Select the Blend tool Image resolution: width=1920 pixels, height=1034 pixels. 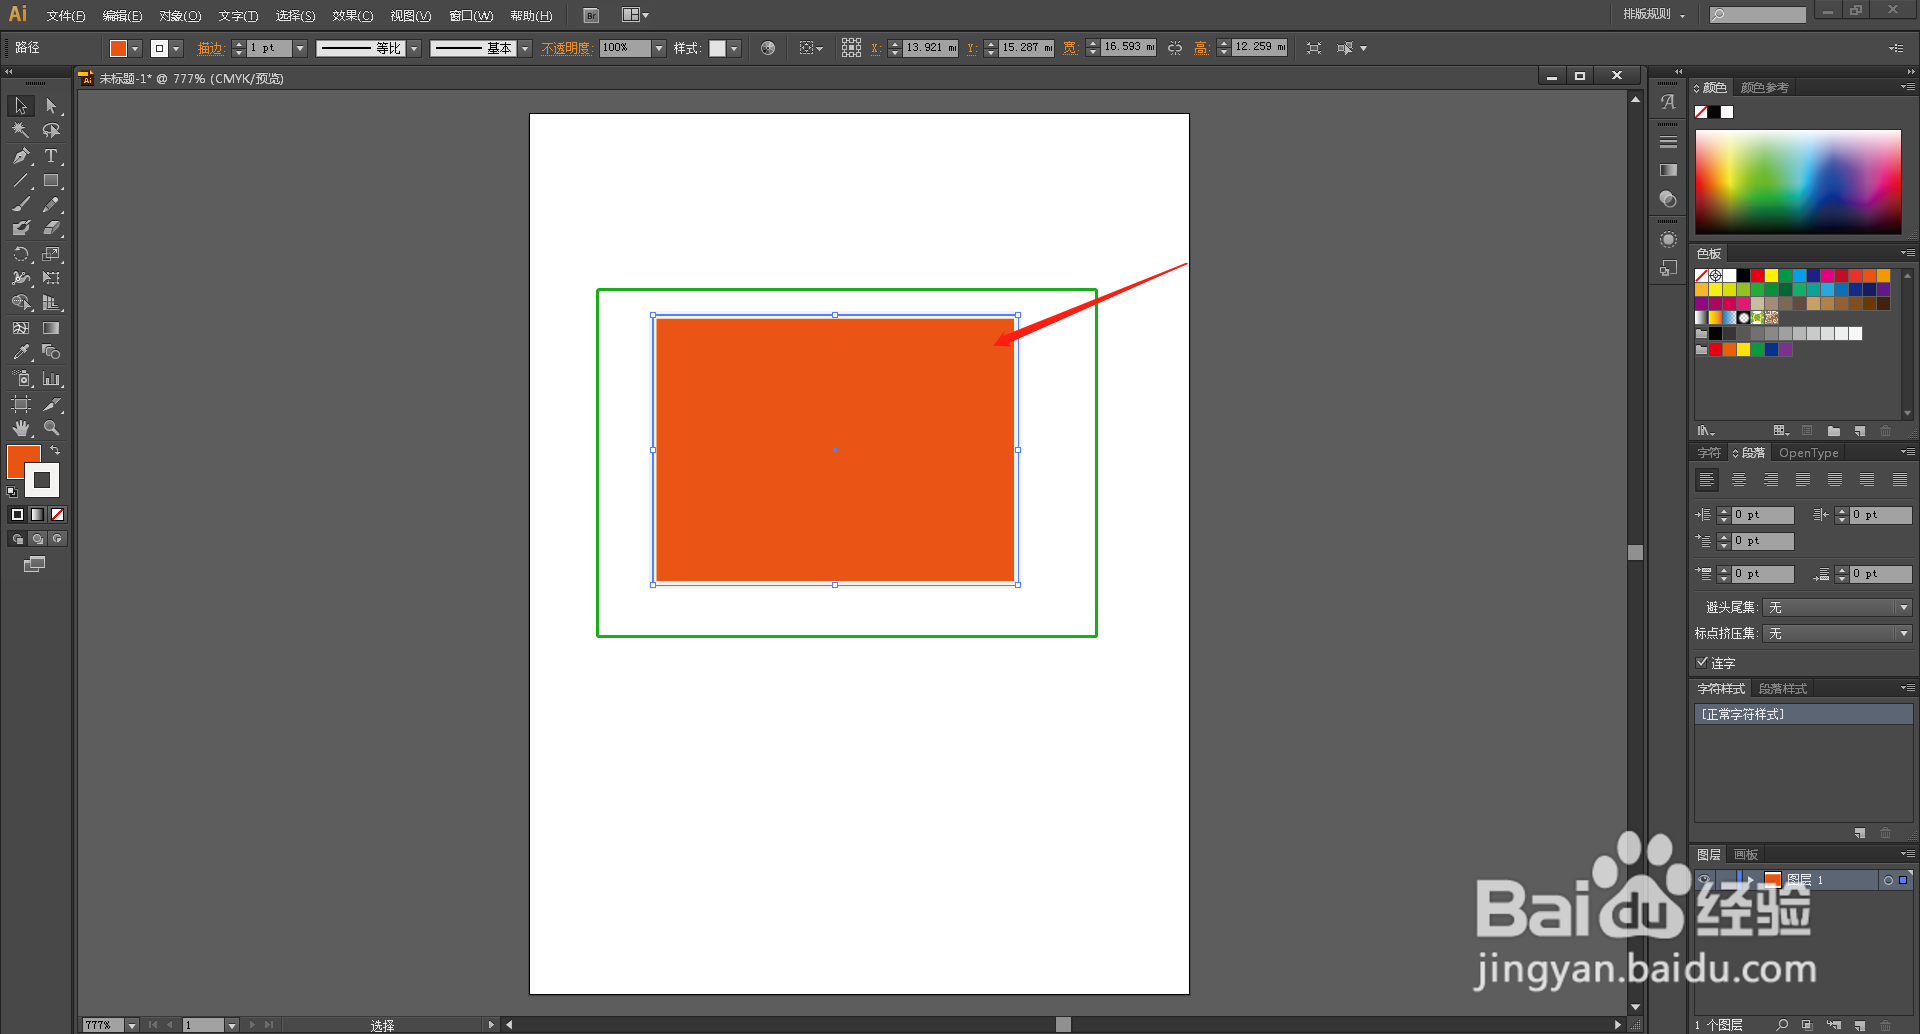51,353
